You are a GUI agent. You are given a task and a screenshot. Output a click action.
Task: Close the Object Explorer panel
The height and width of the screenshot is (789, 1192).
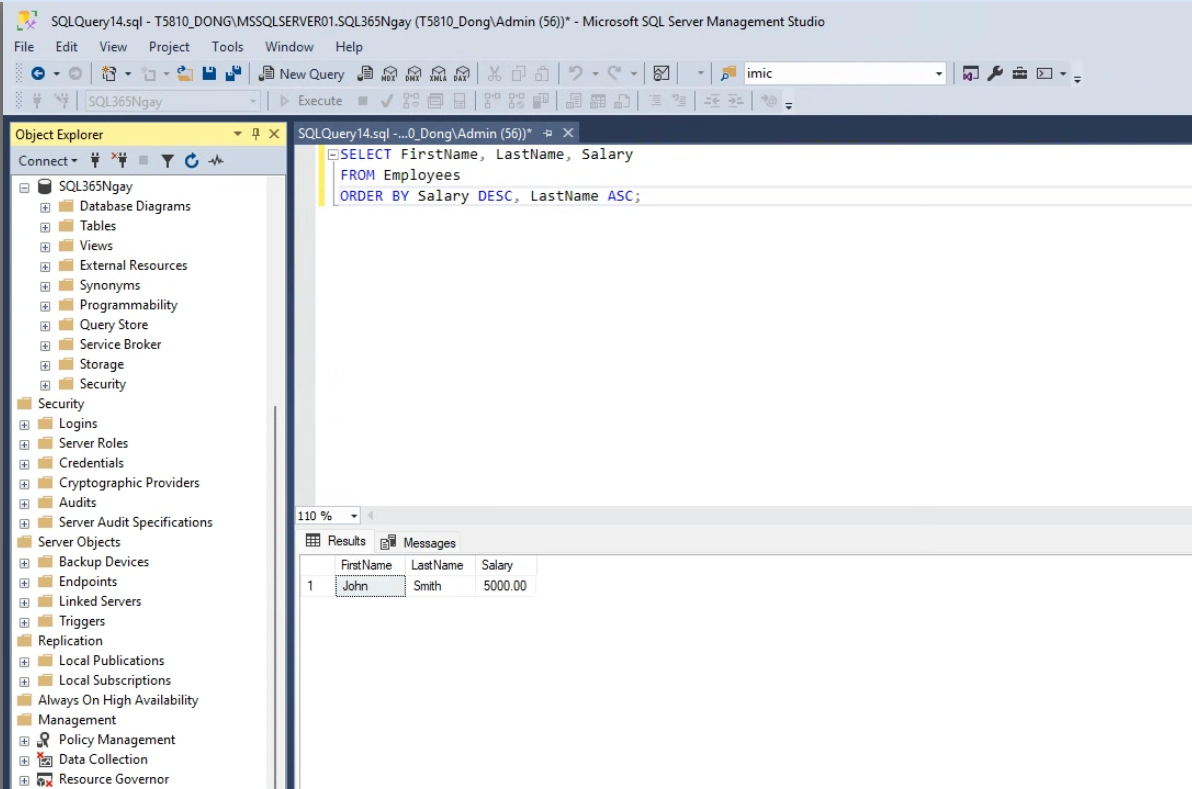pos(274,135)
